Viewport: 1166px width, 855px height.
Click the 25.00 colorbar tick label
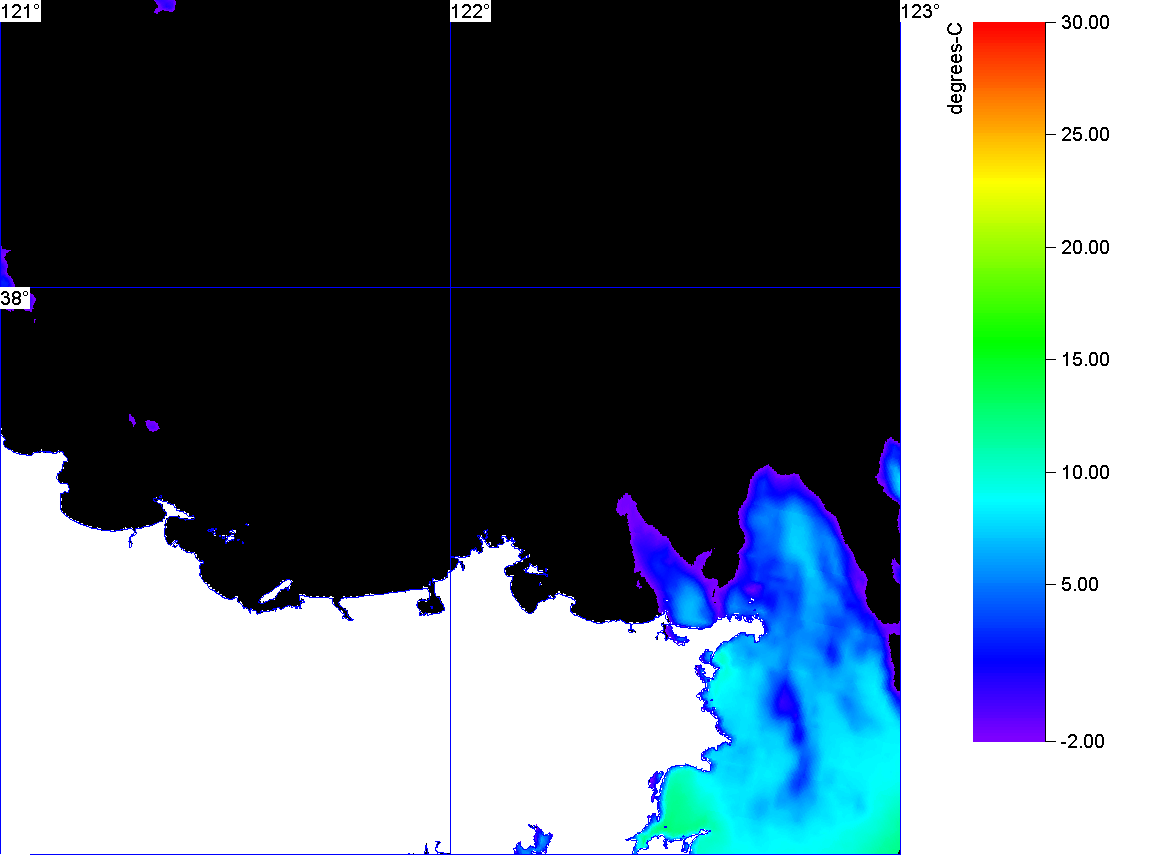(1085, 135)
